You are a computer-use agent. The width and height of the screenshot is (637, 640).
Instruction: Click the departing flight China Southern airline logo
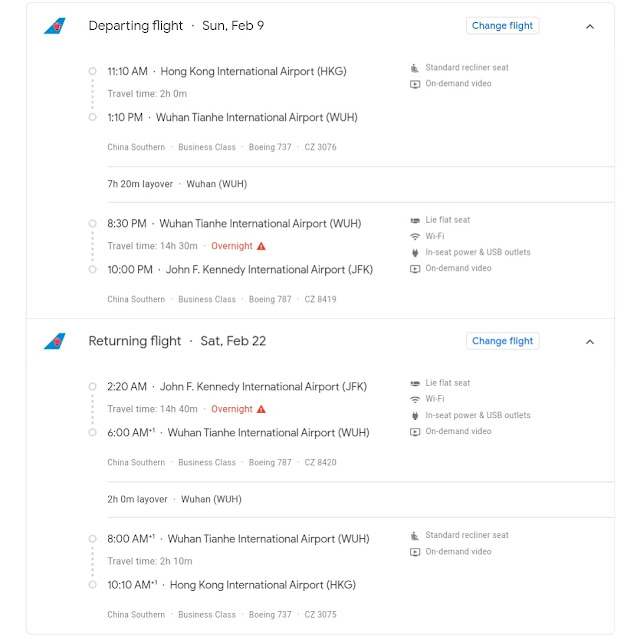(54, 26)
